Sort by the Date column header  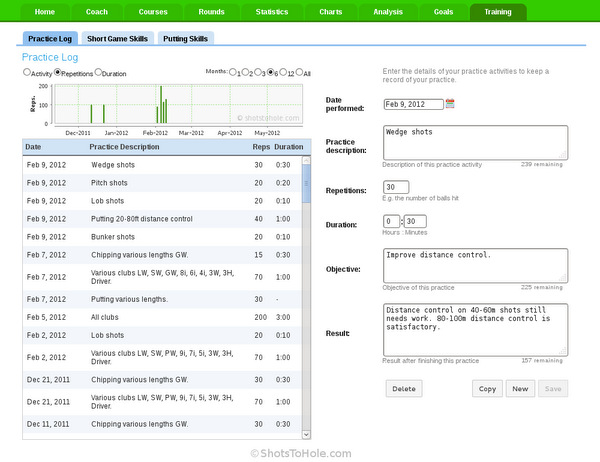coord(33,147)
